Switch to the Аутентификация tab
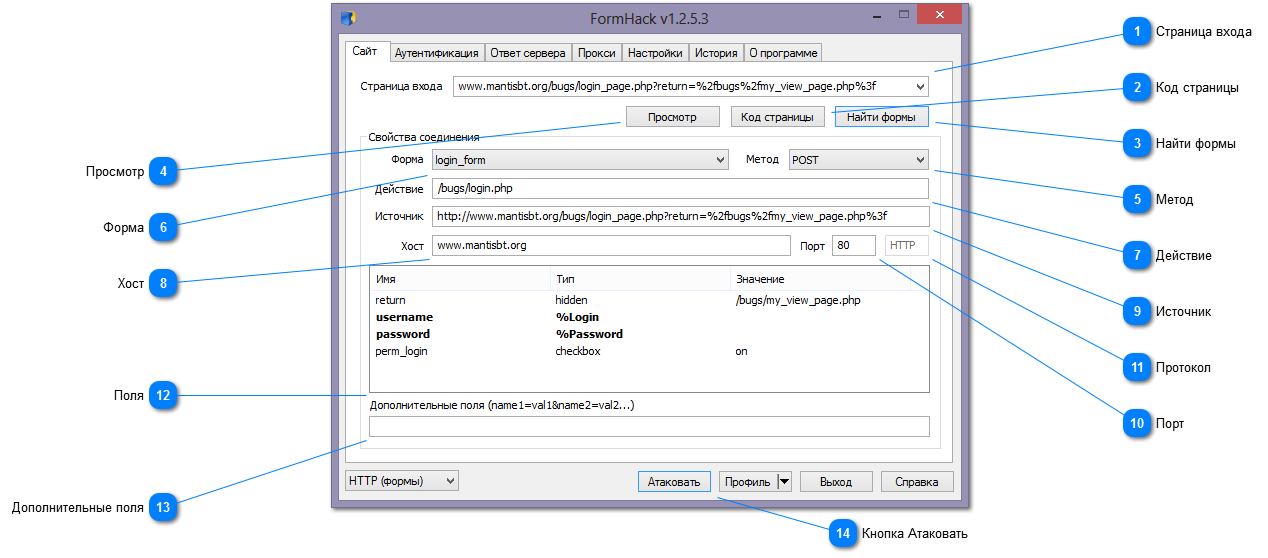Image resolution: width=1268 pixels, height=558 pixels. [x=436, y=53]
